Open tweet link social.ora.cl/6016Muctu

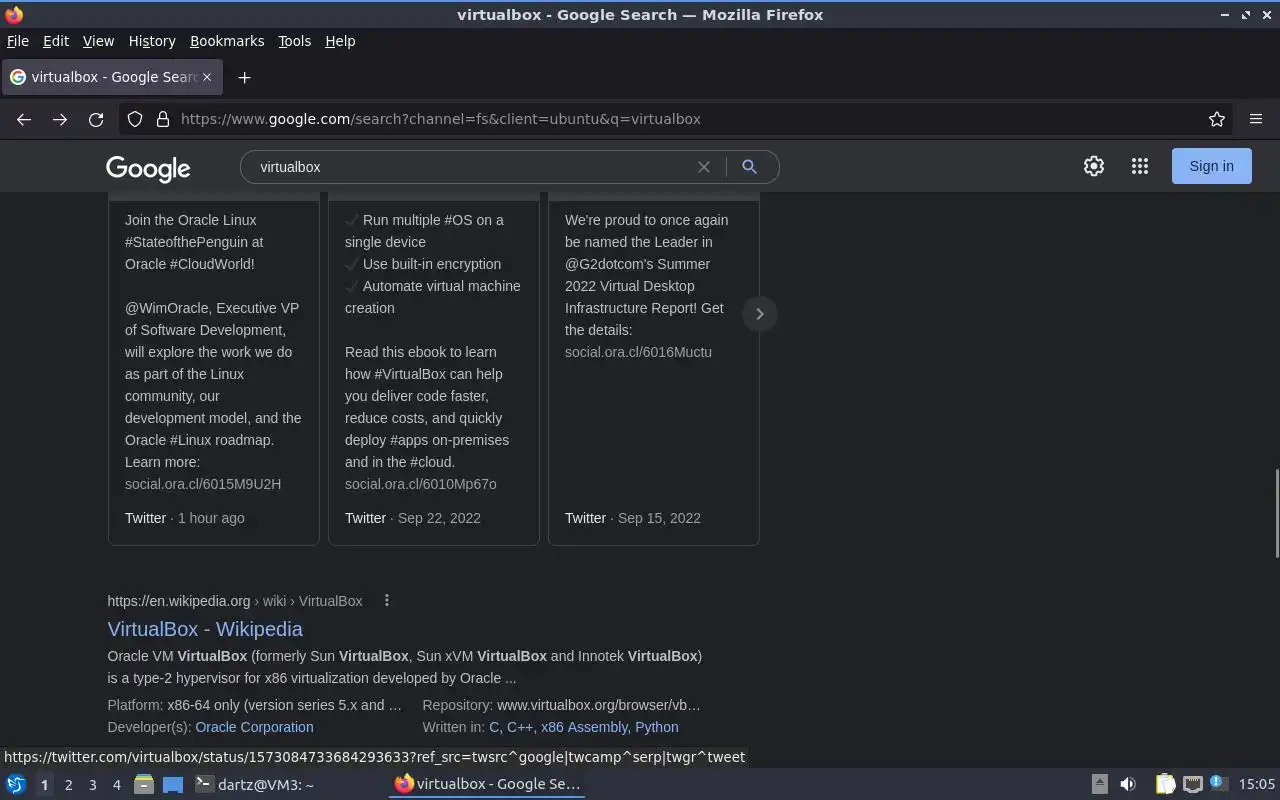(638, 352)
